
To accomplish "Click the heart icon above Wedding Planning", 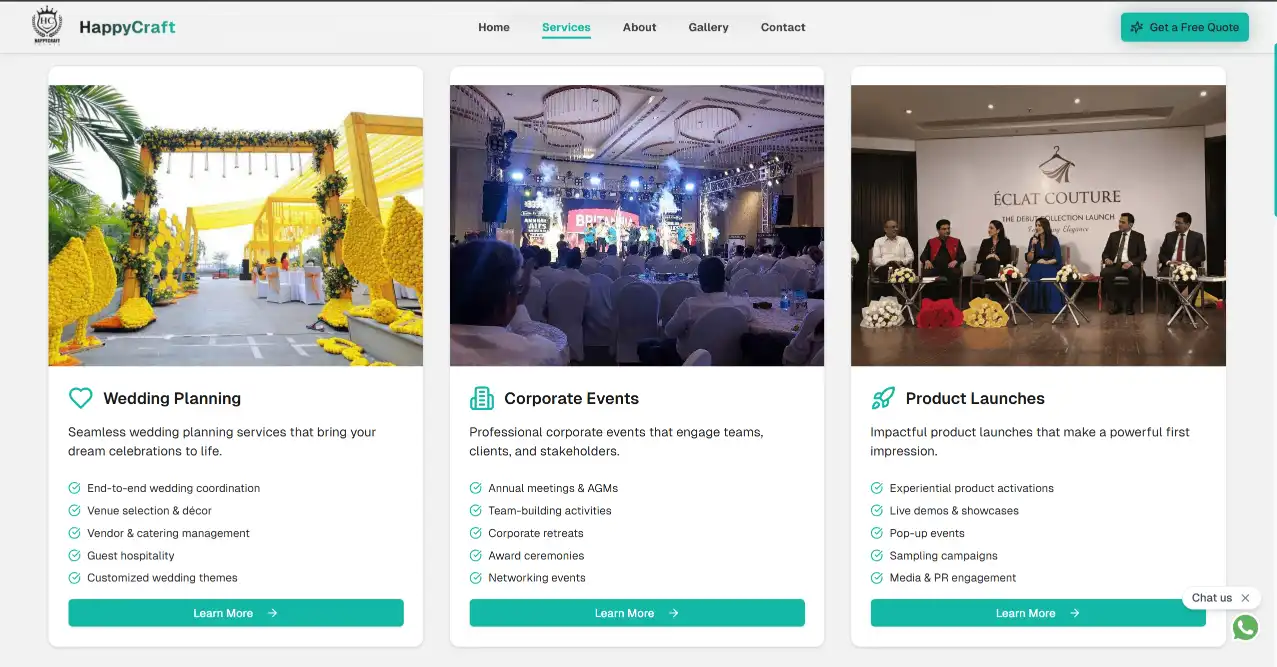I will pos(81,397).
